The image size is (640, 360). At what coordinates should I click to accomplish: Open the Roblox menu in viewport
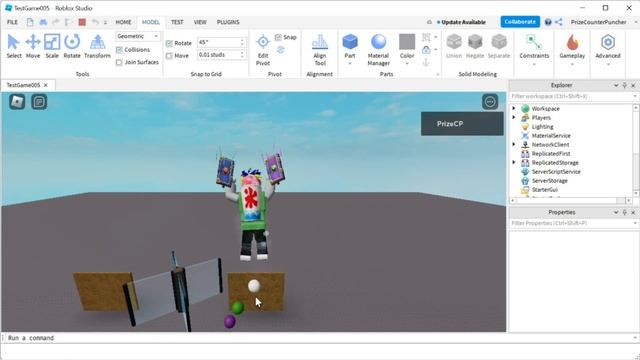coord(17,102)
